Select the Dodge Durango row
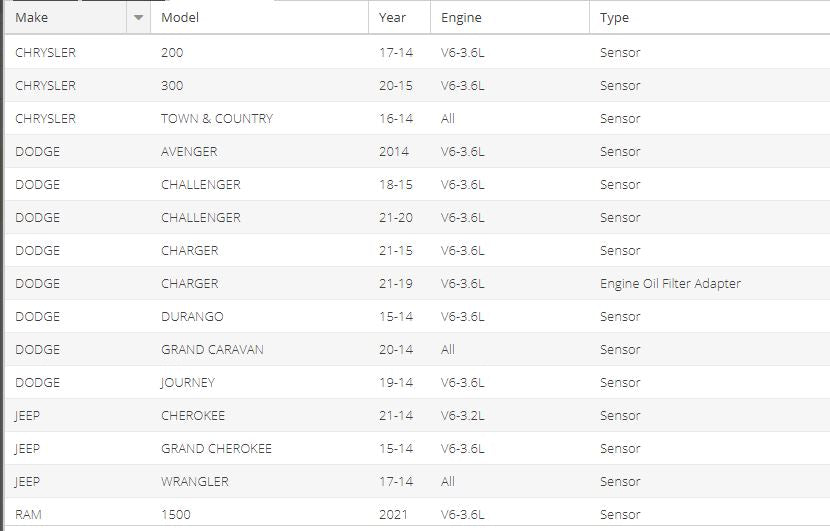830x531 pixels. 417,316
